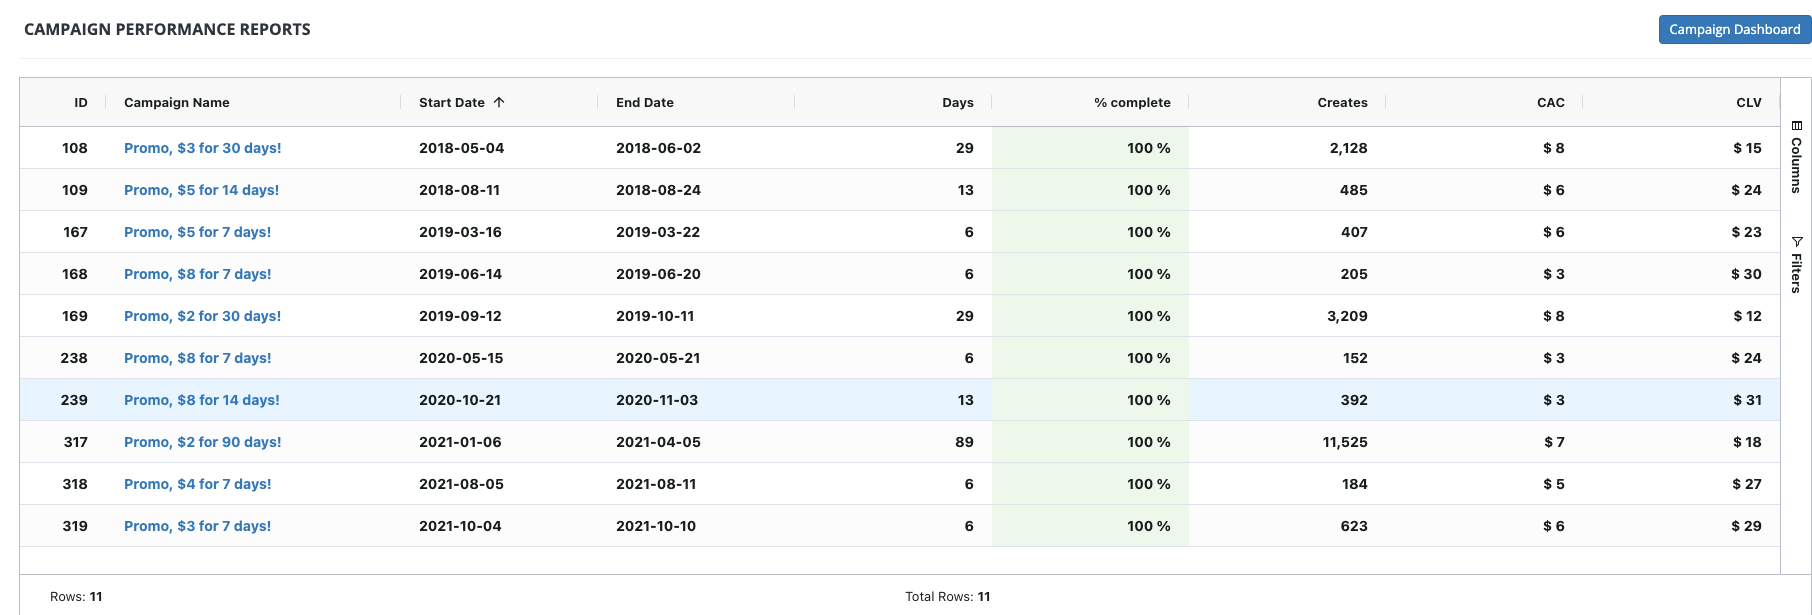The image size is (1812, 615).
Task: Click end date 2021-08-11
Action: 656,484
